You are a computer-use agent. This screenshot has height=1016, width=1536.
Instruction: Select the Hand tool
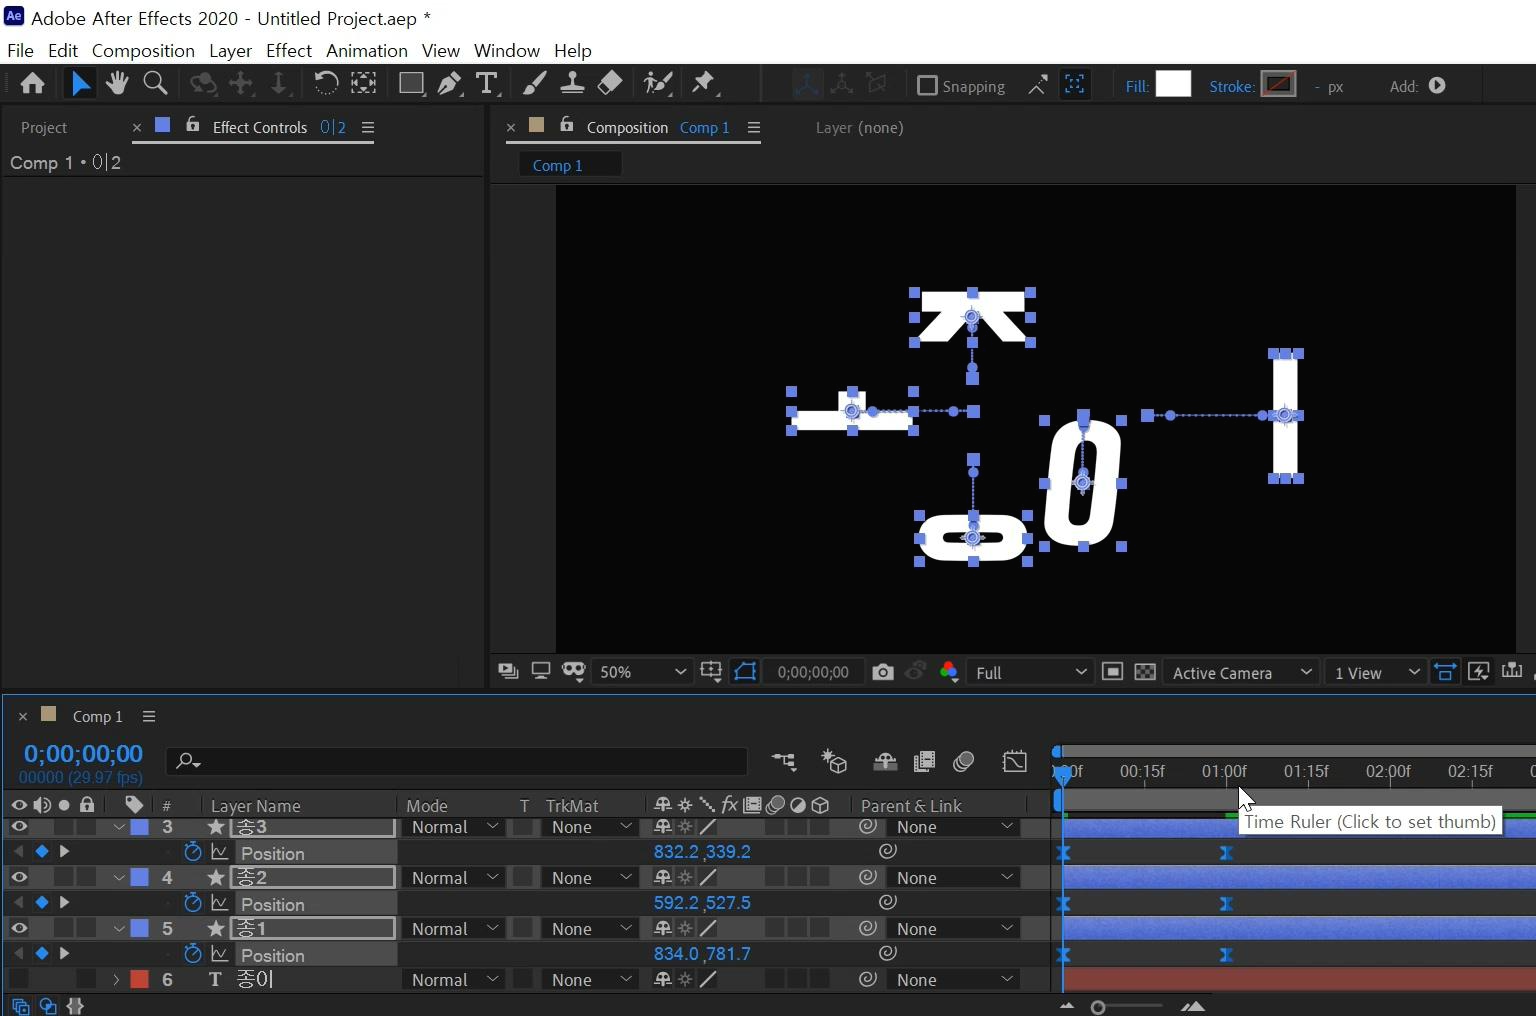pos(117,84)
